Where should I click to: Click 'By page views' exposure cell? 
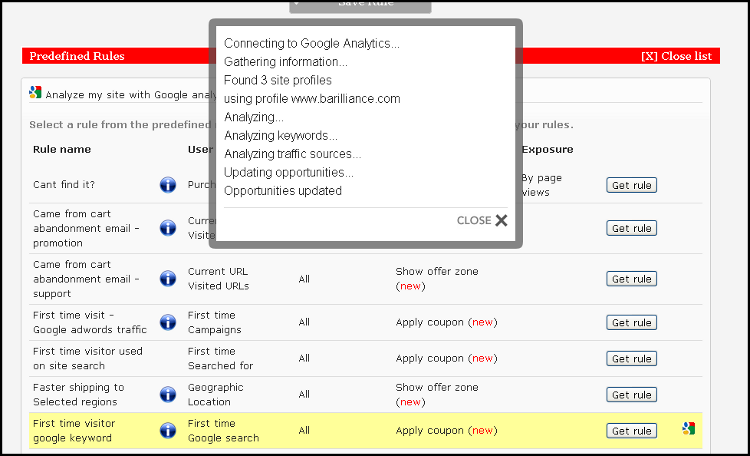[x=541, y=185]
